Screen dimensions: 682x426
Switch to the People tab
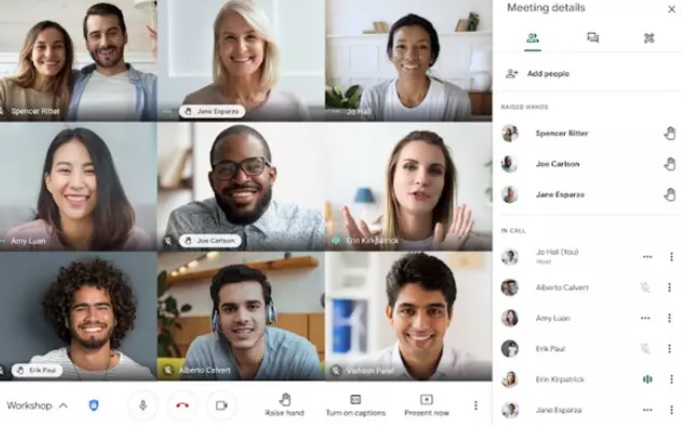pyautogui.click(x=532, y=38)
